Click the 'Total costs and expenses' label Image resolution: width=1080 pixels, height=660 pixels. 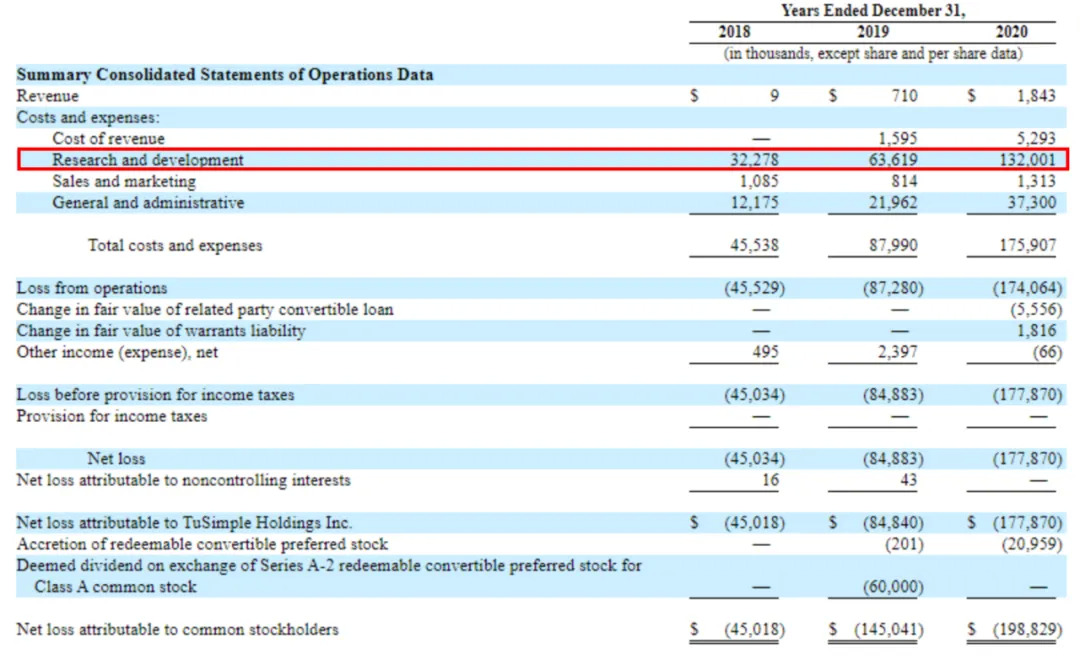coord(175,245)
